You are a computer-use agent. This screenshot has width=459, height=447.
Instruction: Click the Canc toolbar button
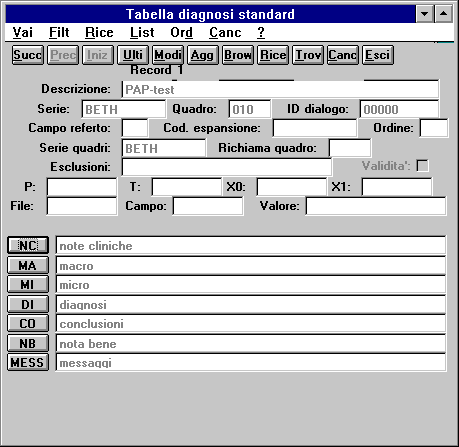click(343, 55)
